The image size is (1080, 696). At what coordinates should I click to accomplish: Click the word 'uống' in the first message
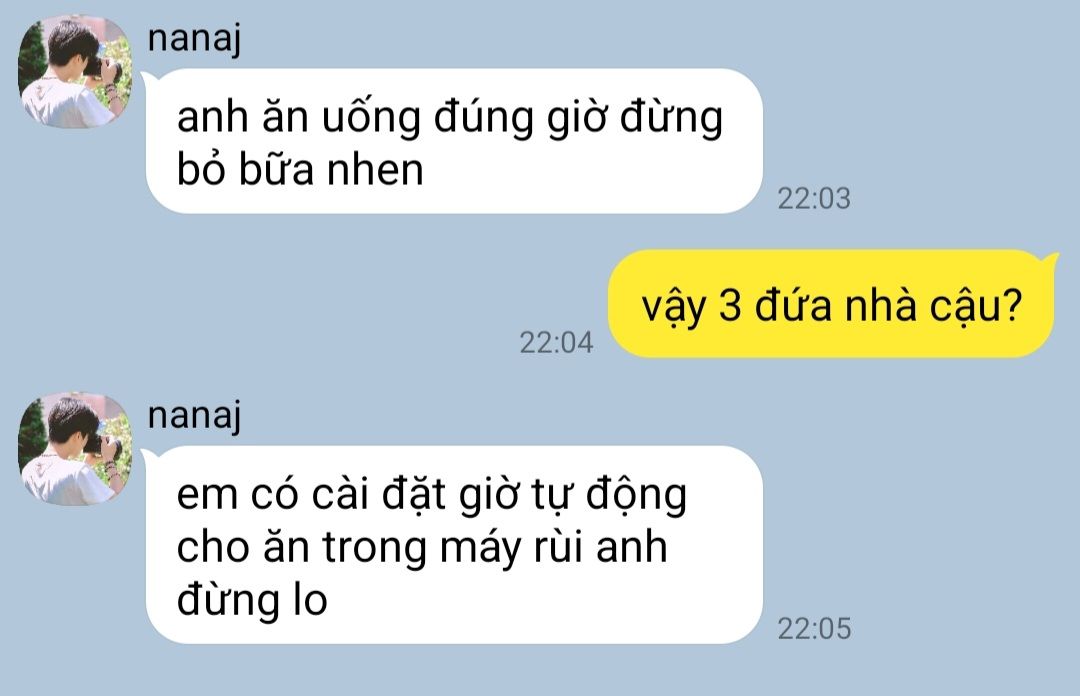371,119
